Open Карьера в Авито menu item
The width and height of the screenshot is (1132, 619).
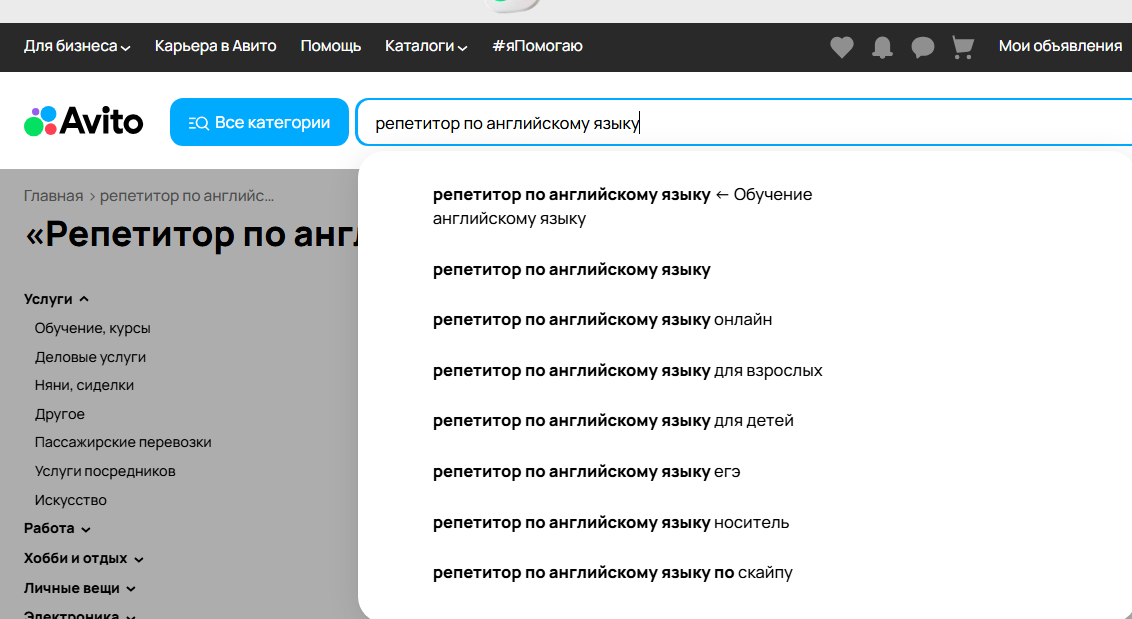pos(214,47)
